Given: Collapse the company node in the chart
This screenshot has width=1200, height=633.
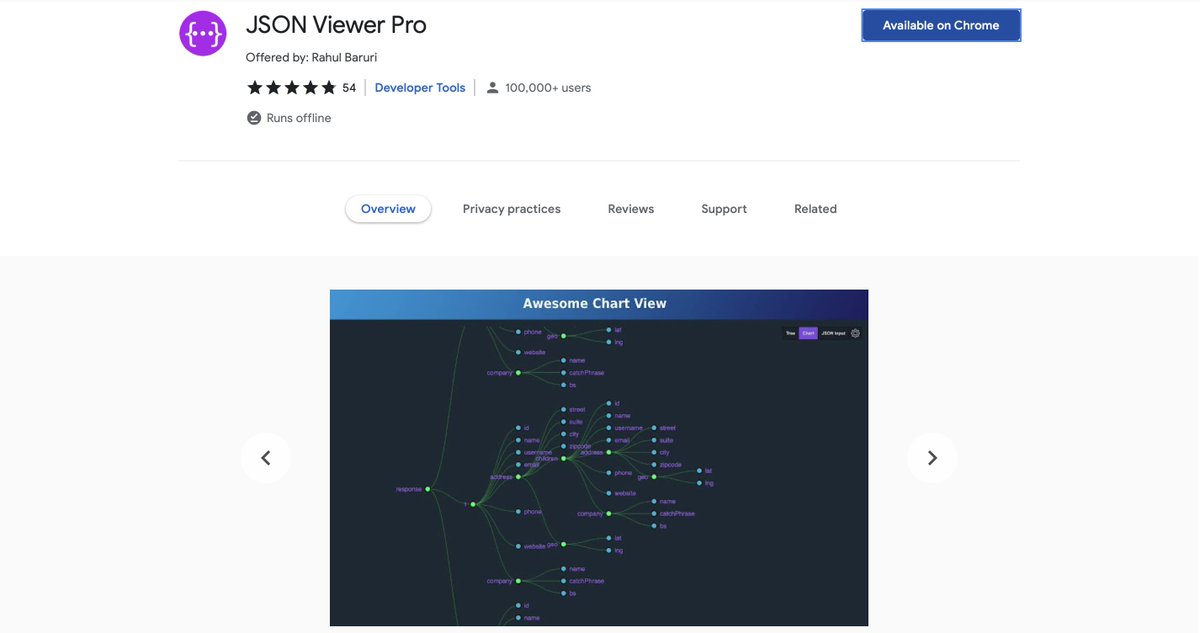Looking at the screenshot, I should pos(608,514).
